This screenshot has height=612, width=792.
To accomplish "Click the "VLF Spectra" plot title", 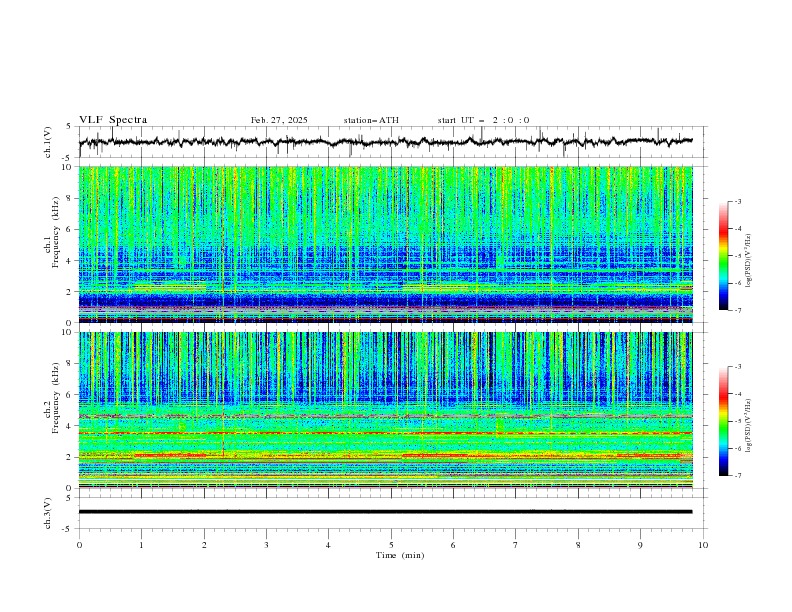I will (113, 120).
